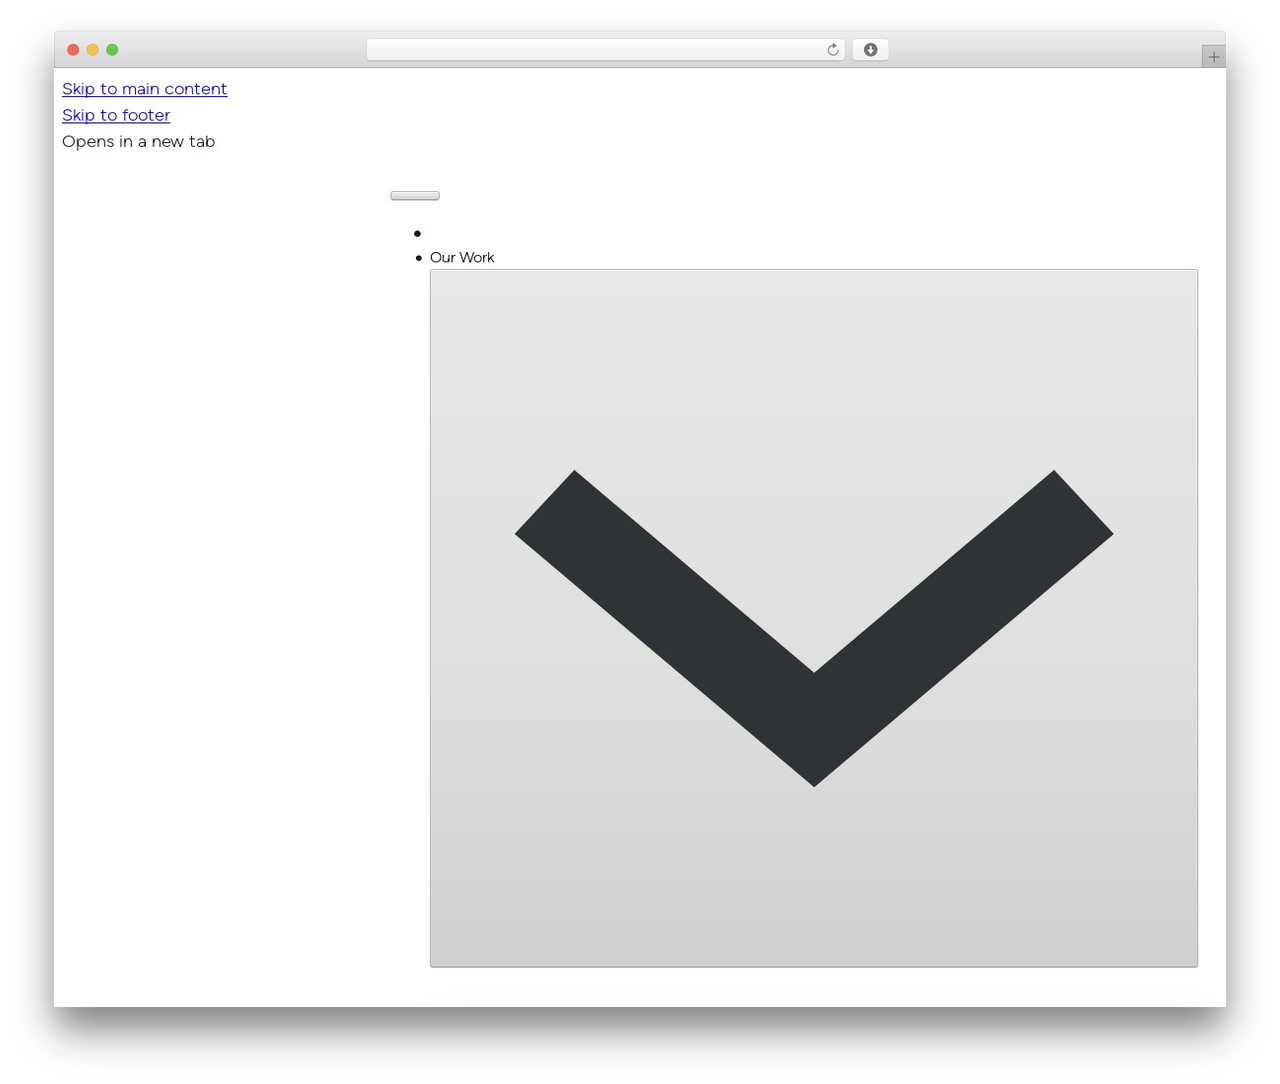Open the Our Work menu item
The width and height of the screenshot is (1280, 1084).
[x=462, y=257]
